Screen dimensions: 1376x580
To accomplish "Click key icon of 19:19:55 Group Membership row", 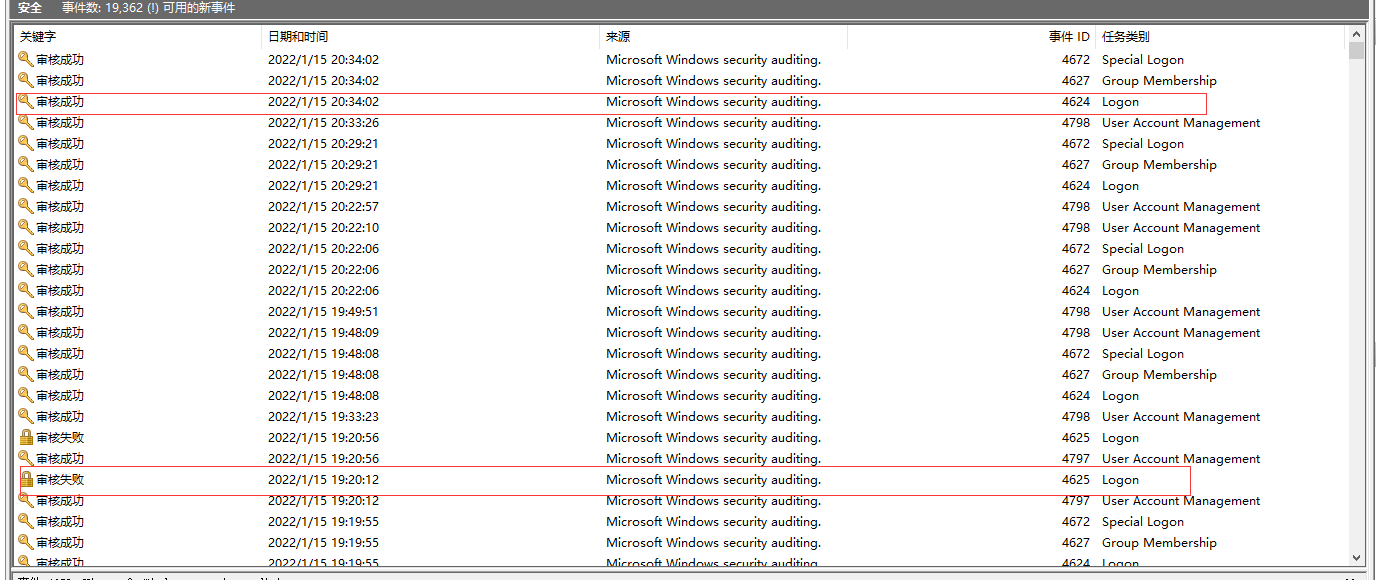I will 26,542.
